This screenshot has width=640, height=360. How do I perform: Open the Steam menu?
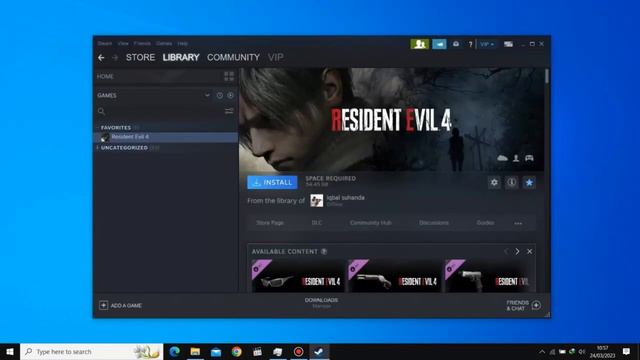pyautogui.click(x=104, y=43)
